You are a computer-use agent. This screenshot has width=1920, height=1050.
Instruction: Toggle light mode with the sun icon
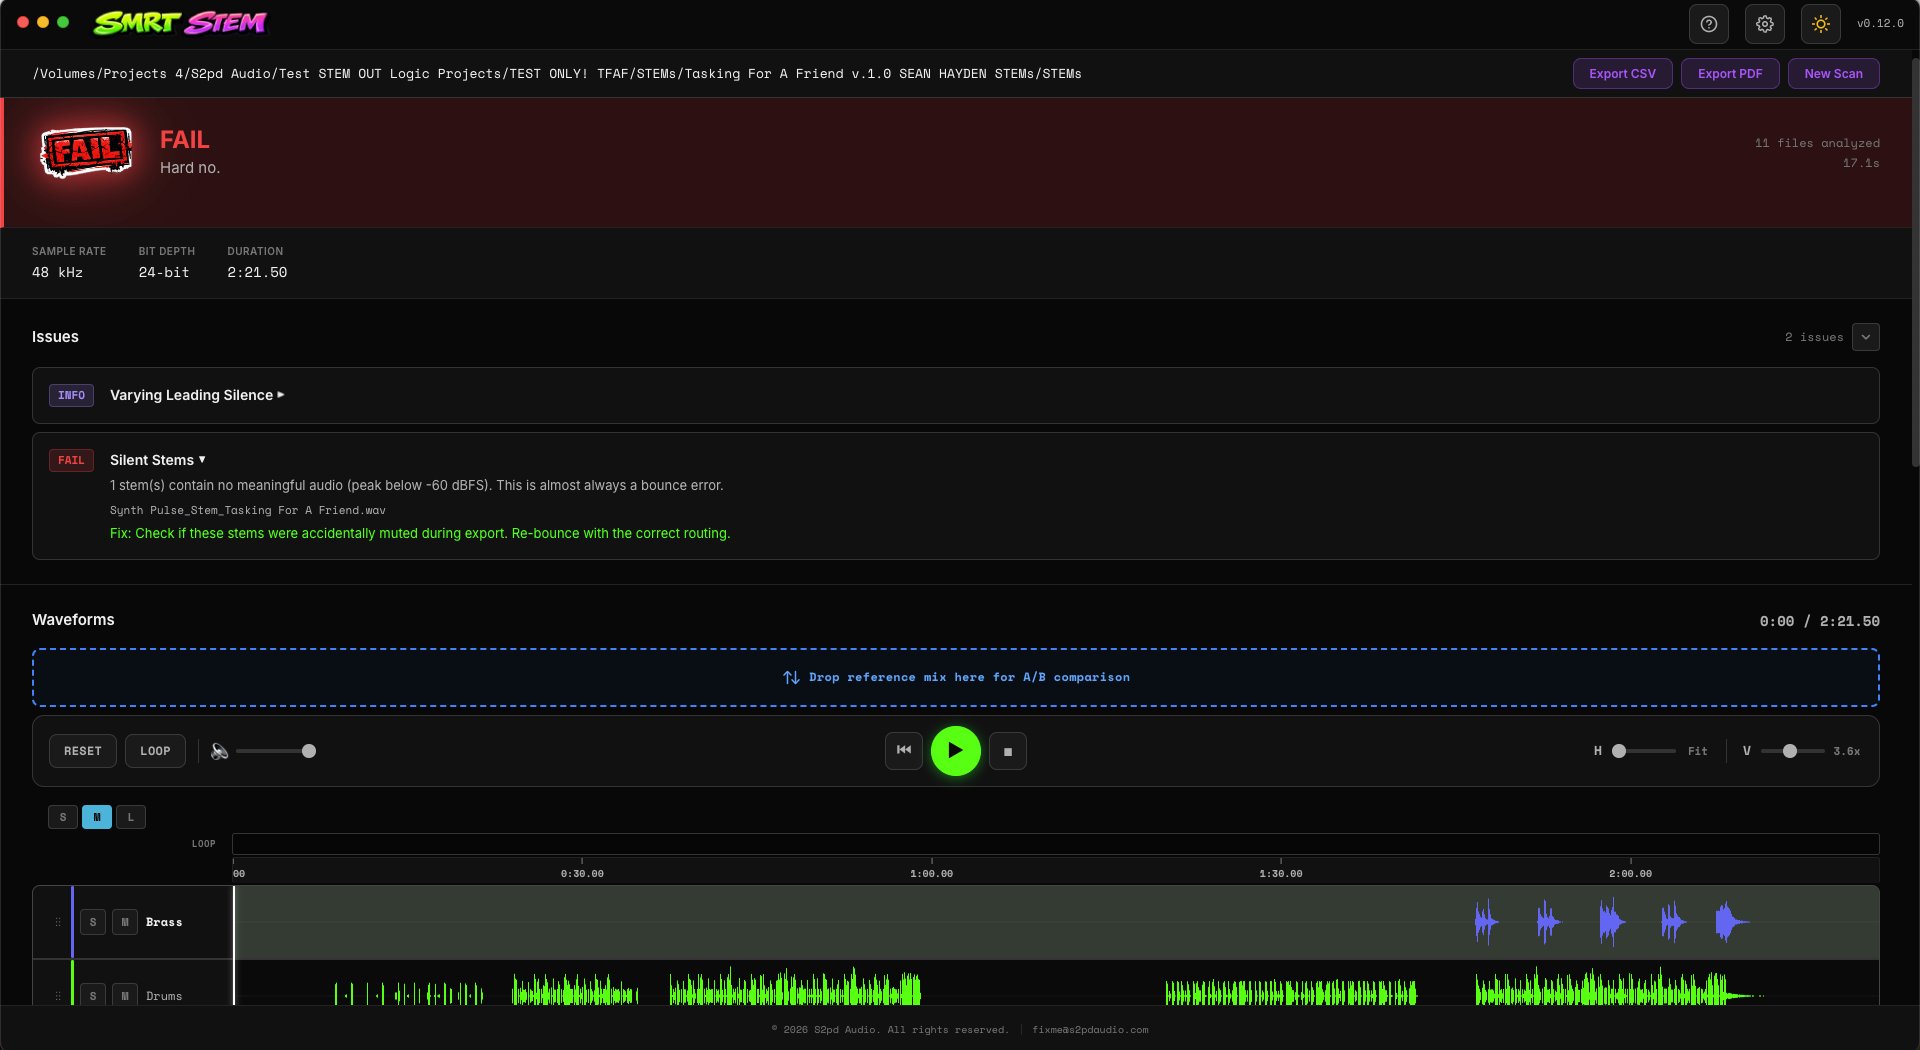coord(1820,24)
